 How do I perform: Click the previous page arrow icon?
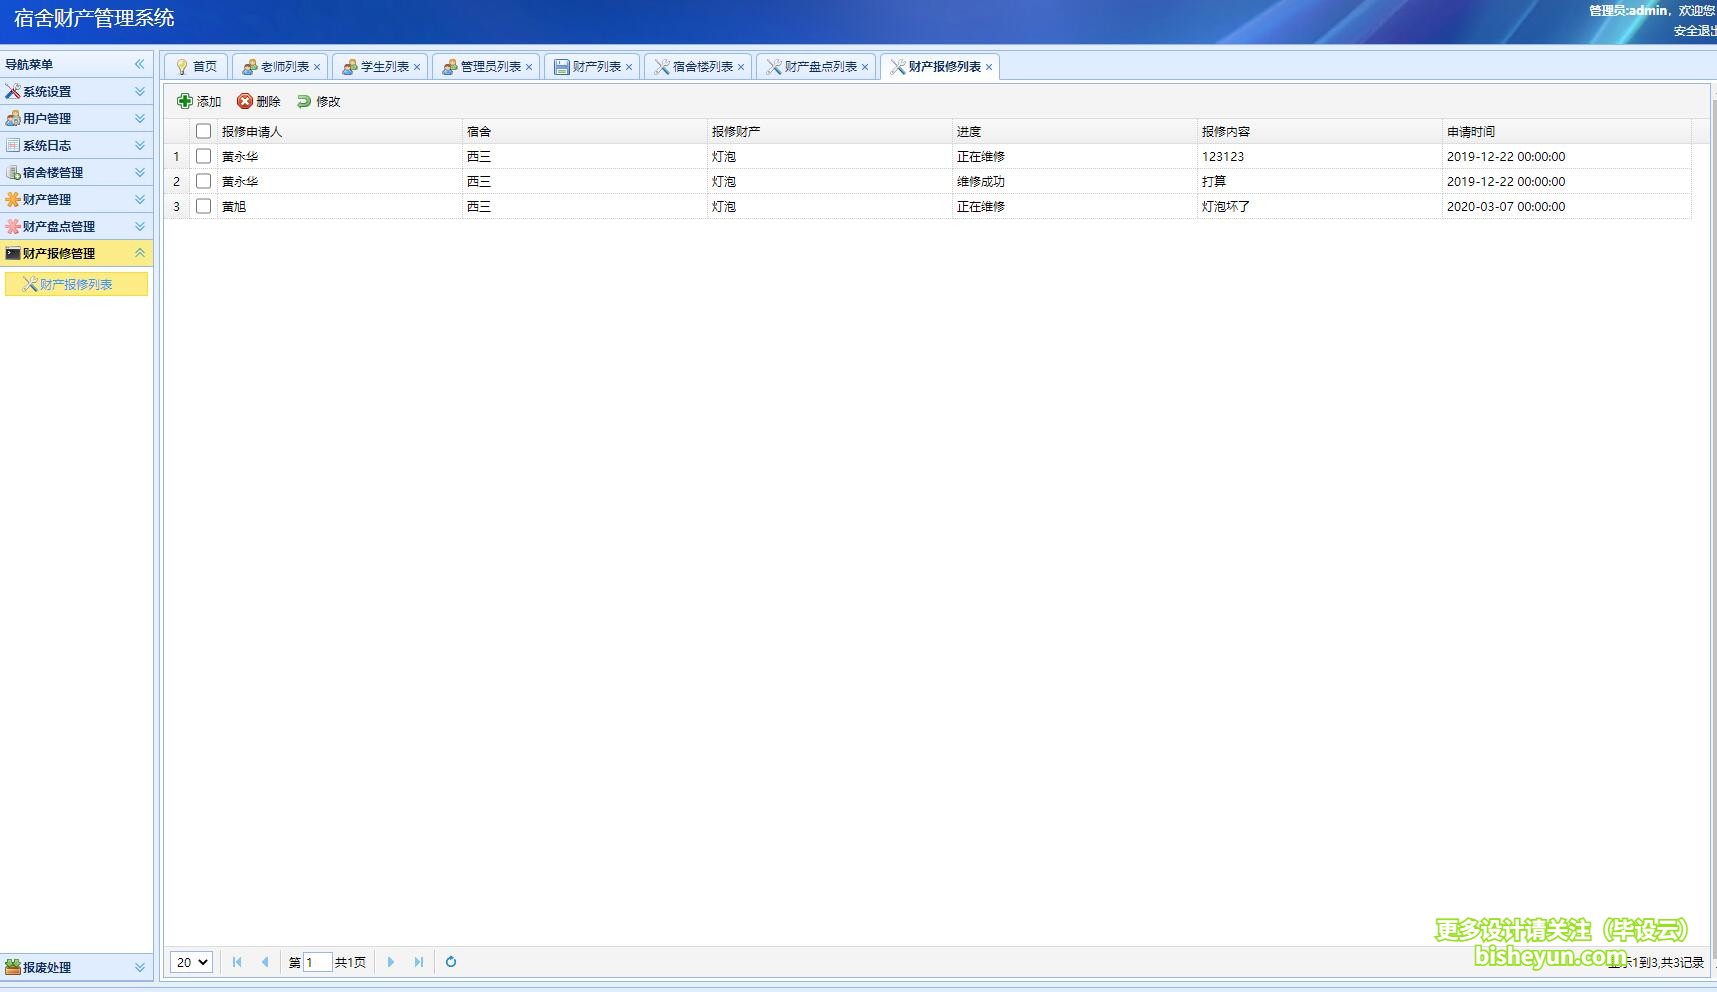pos(265,962)
